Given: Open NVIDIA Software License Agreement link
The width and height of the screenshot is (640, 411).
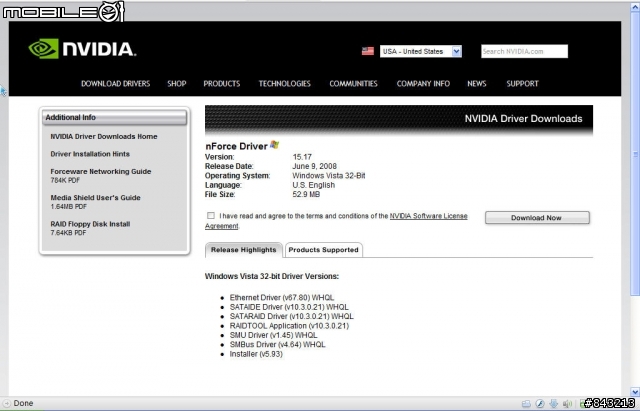Looking at the screenshot, I should (429, 216).
